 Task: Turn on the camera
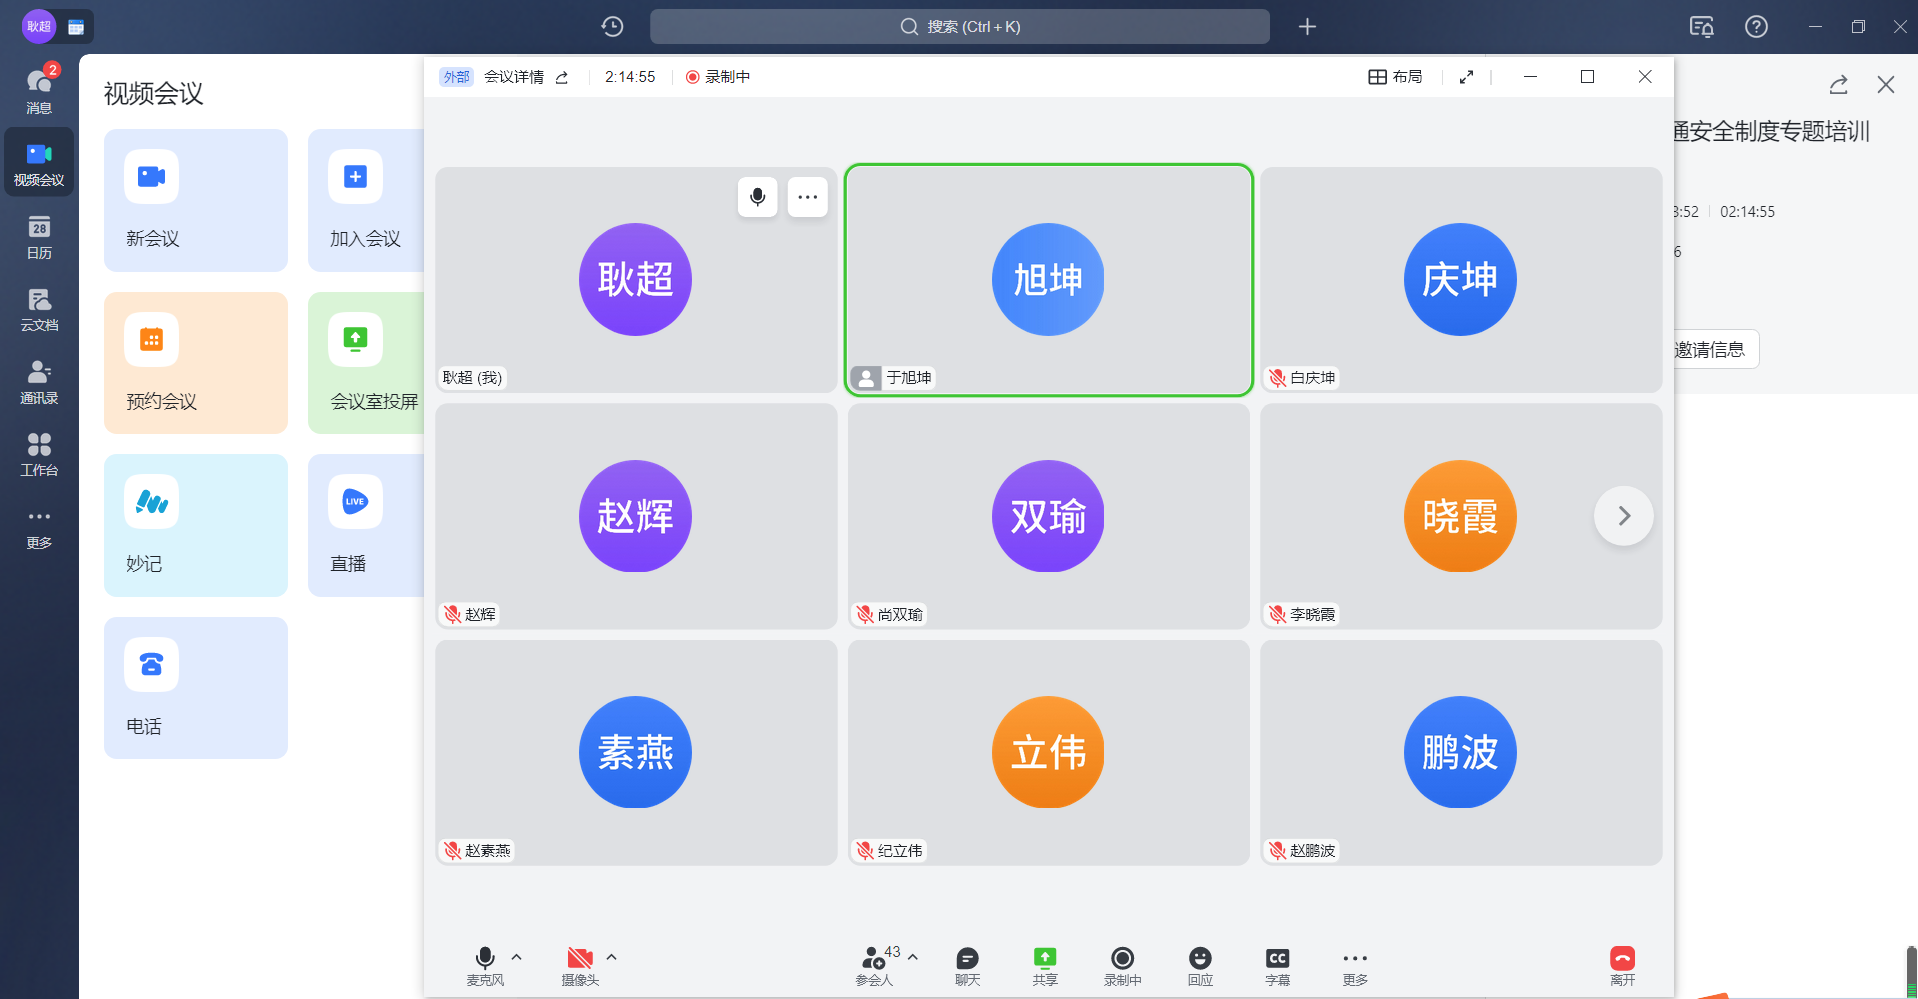pos(580,965)
